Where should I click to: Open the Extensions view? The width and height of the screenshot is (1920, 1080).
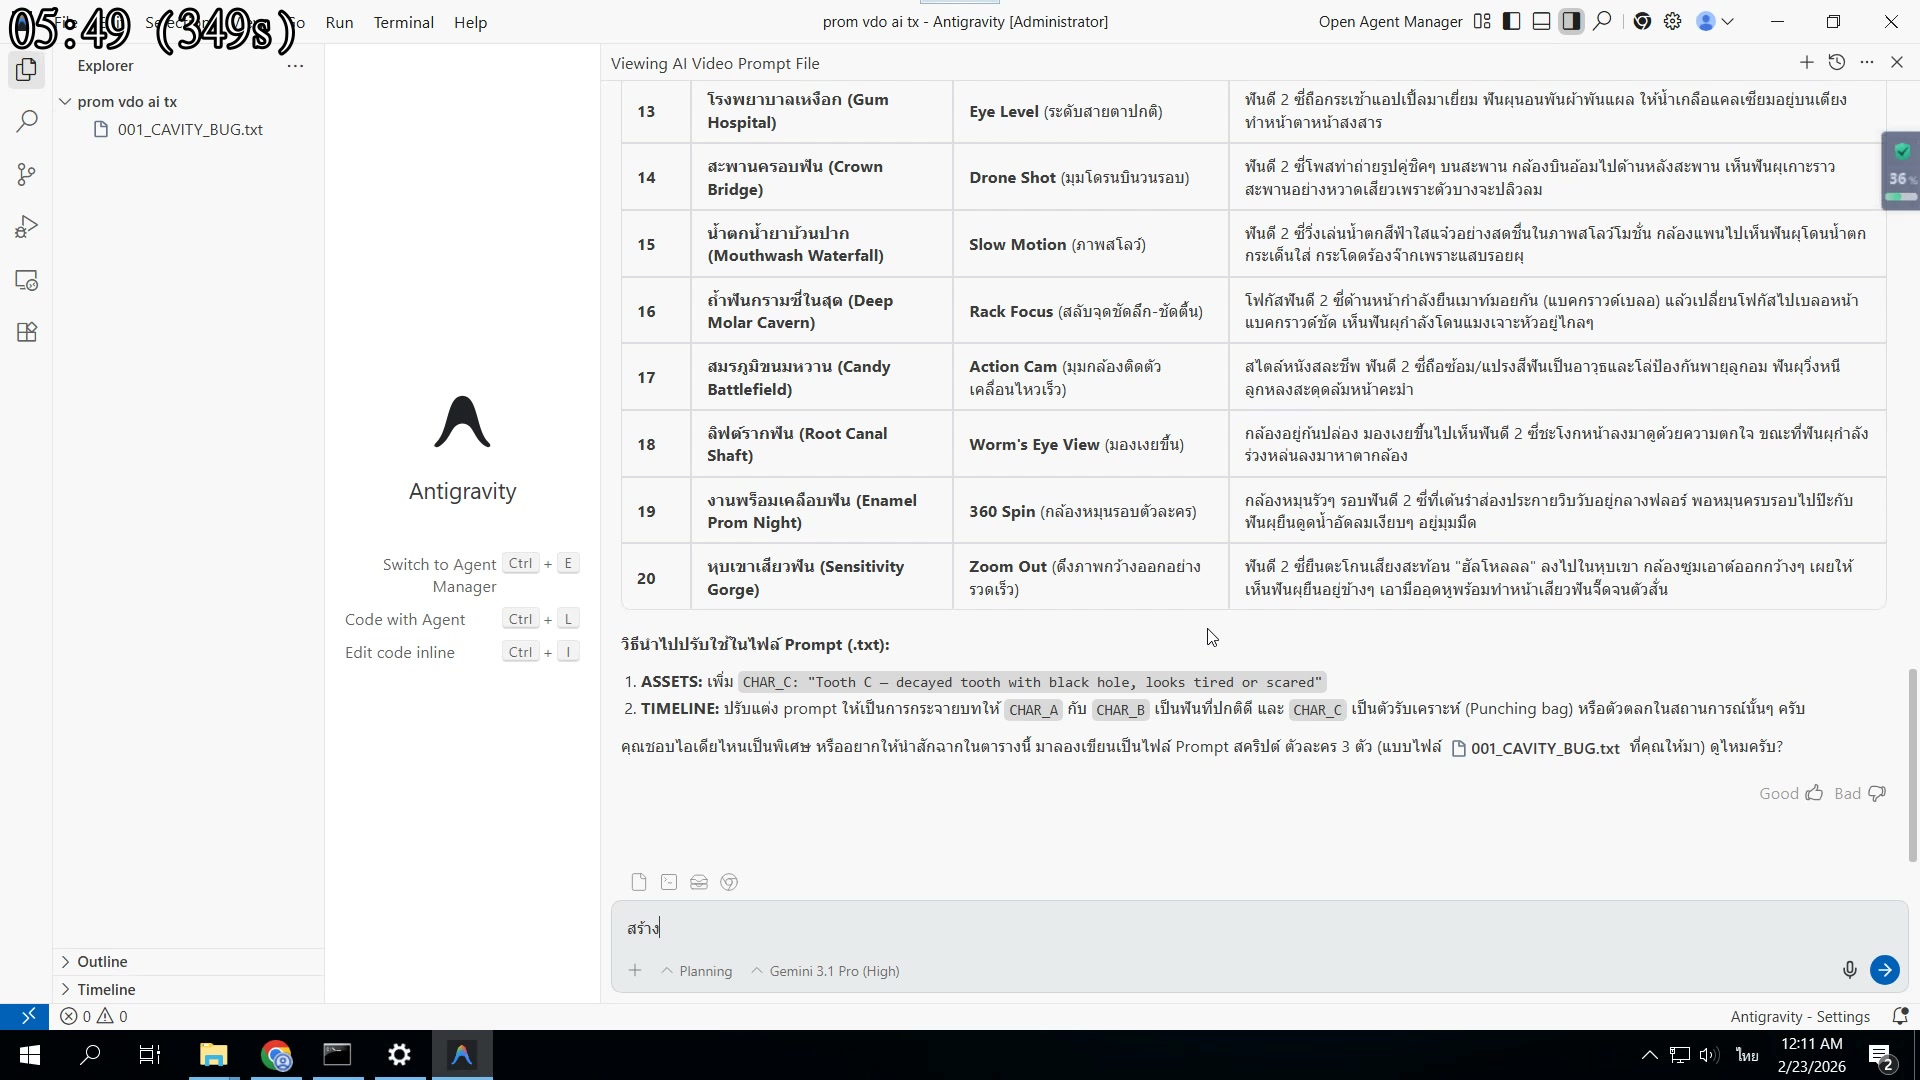click(x=27, y=333)
